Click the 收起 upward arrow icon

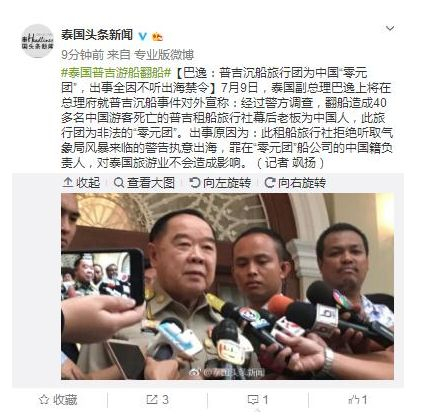tap(68, 182)
